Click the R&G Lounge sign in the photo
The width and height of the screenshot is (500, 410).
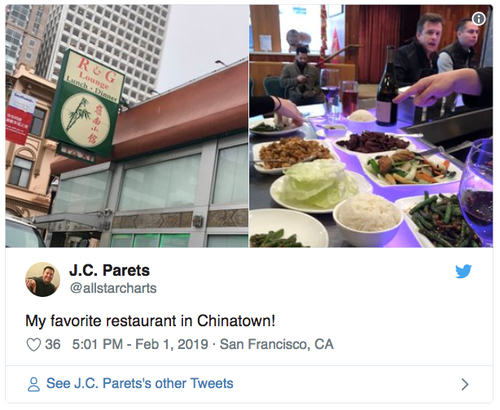(86, 104)
